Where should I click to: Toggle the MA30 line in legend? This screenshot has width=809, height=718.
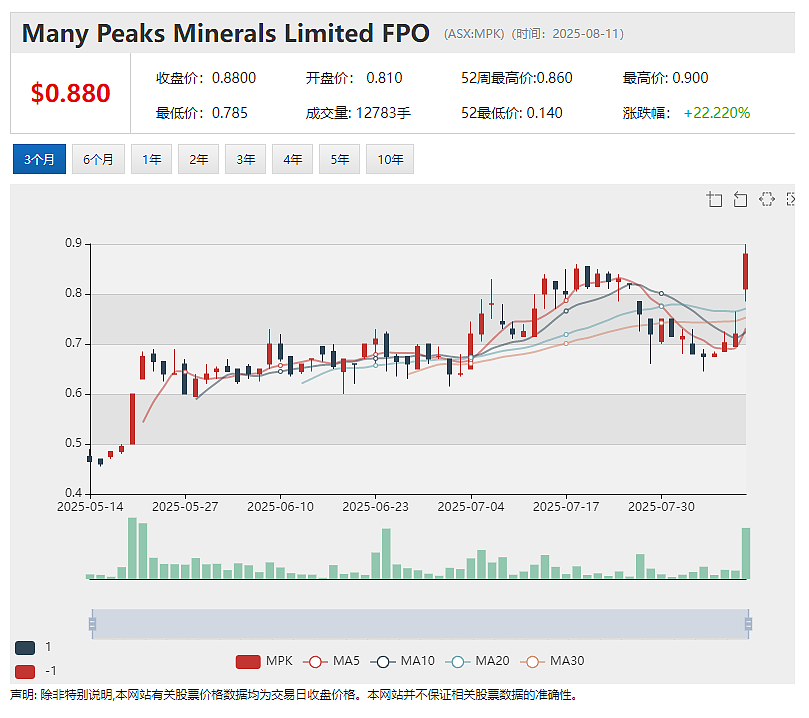click(552, 661)
